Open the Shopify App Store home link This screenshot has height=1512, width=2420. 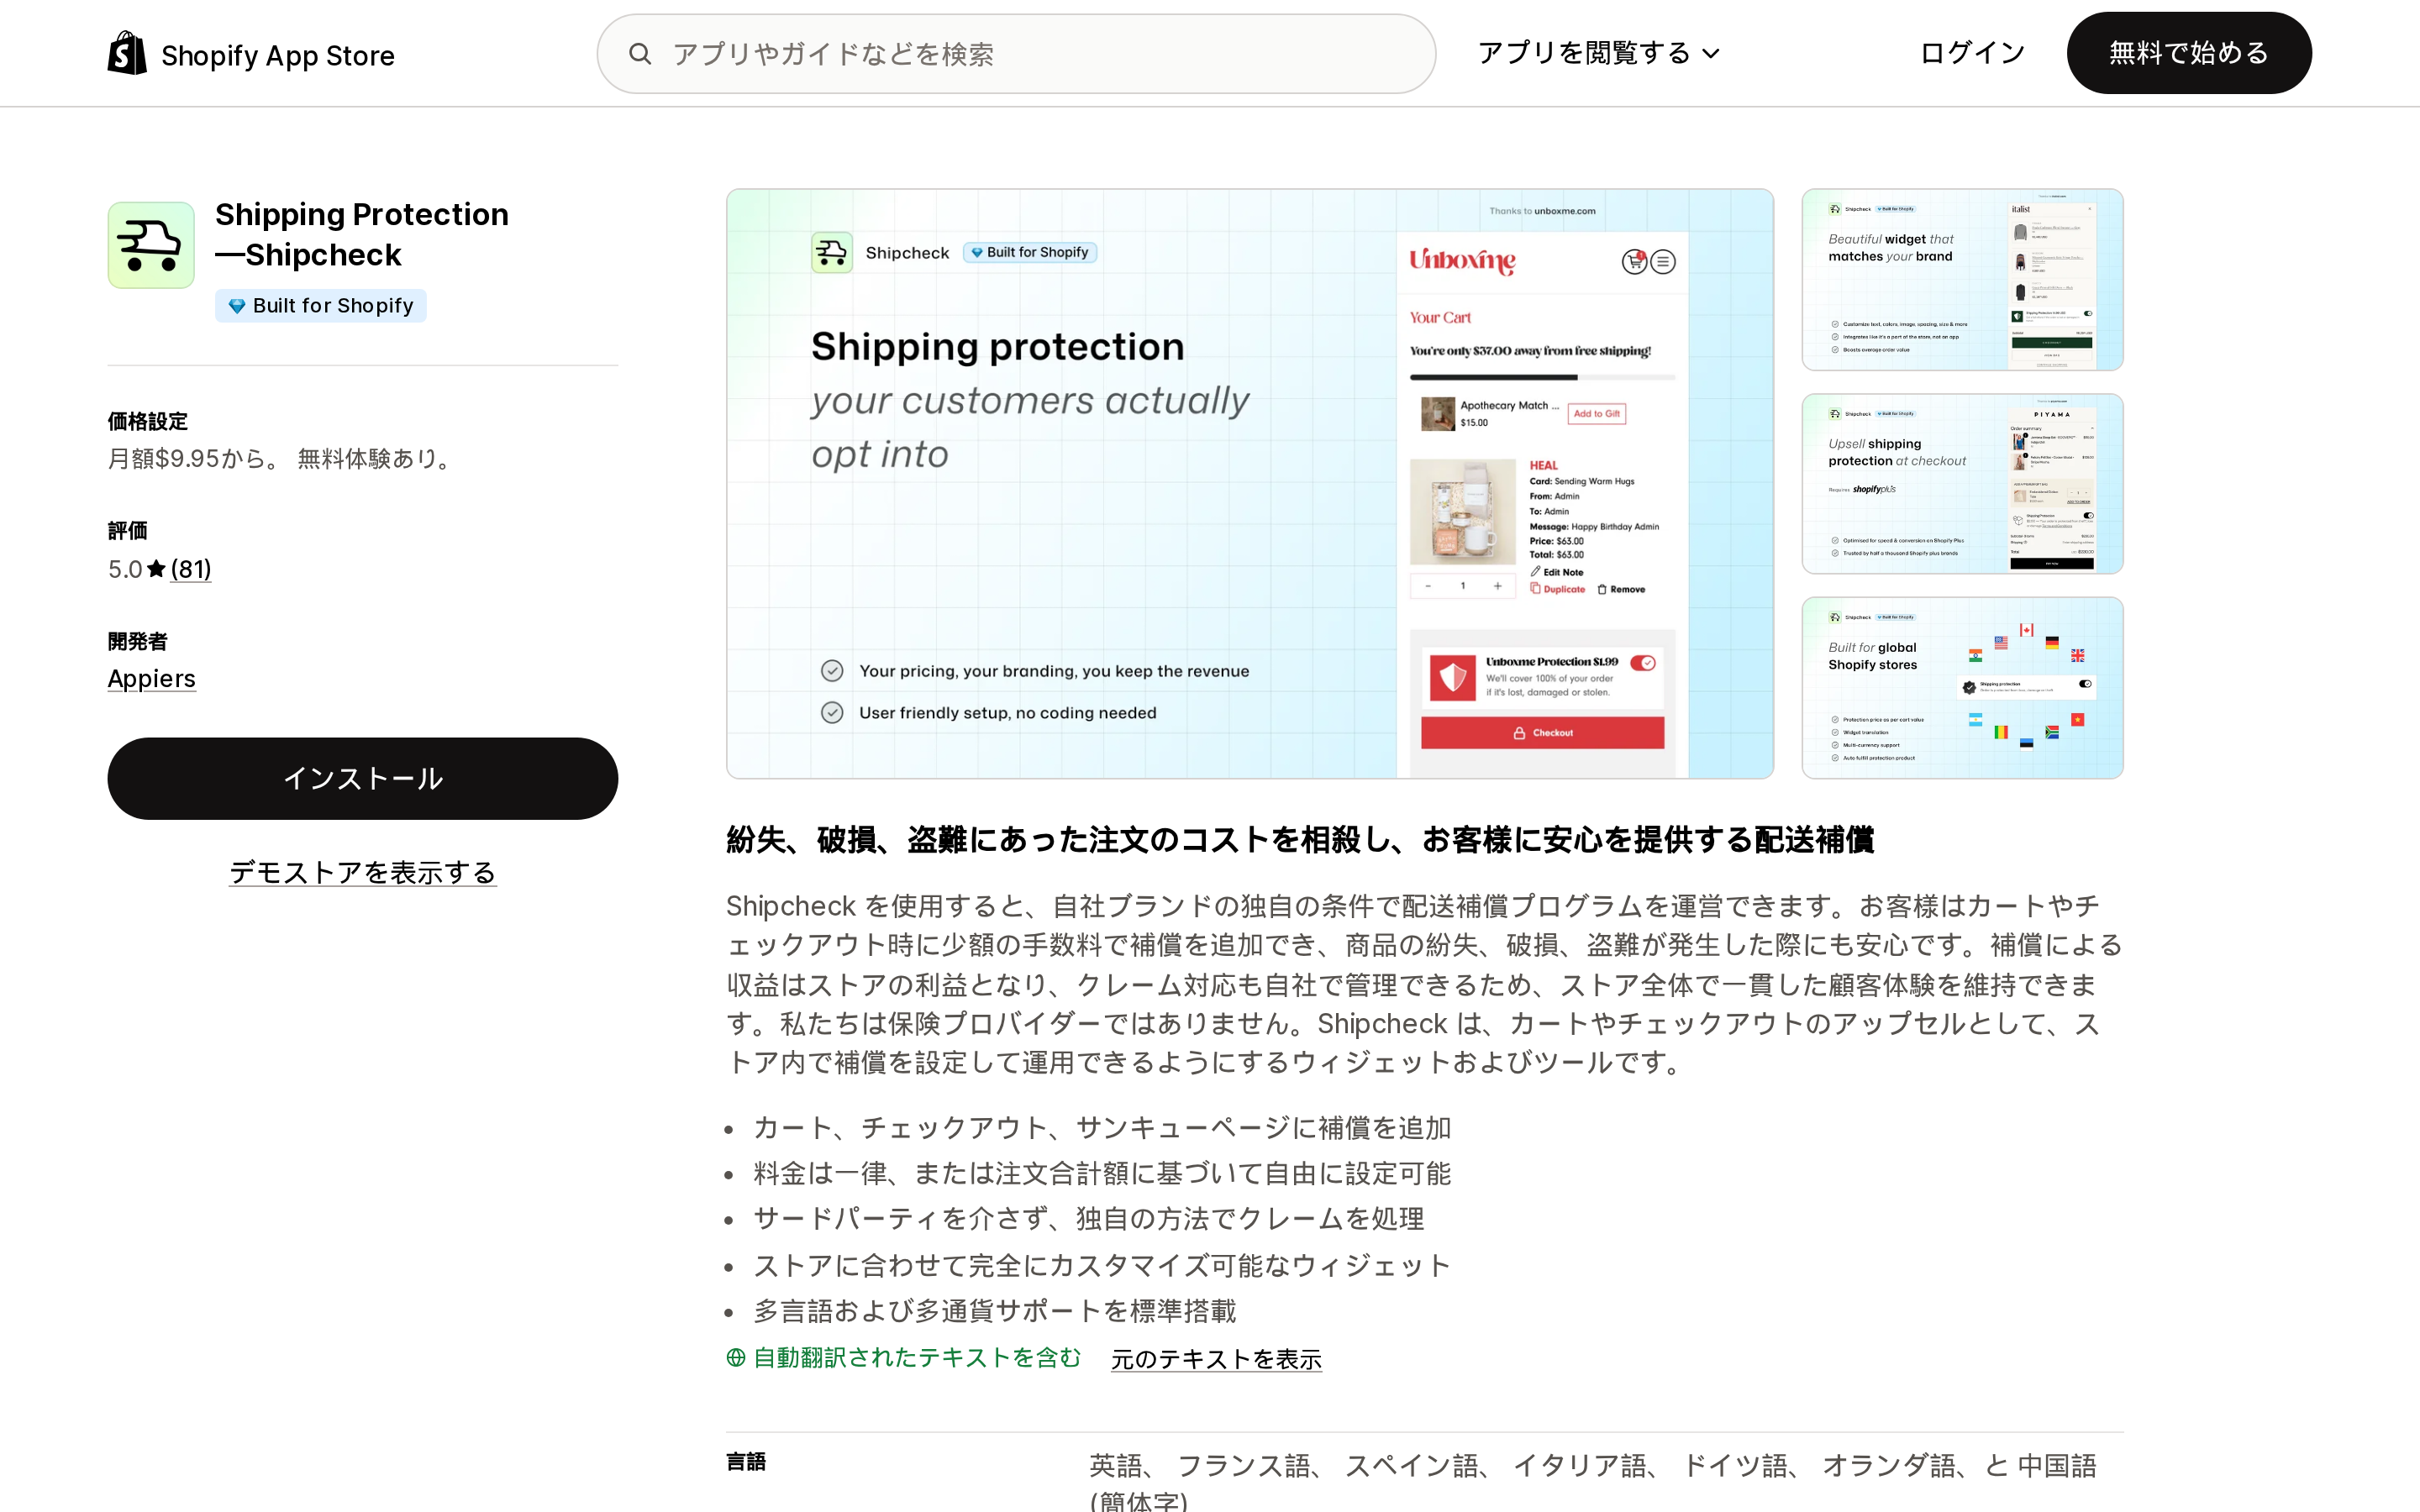pos(251,54)
